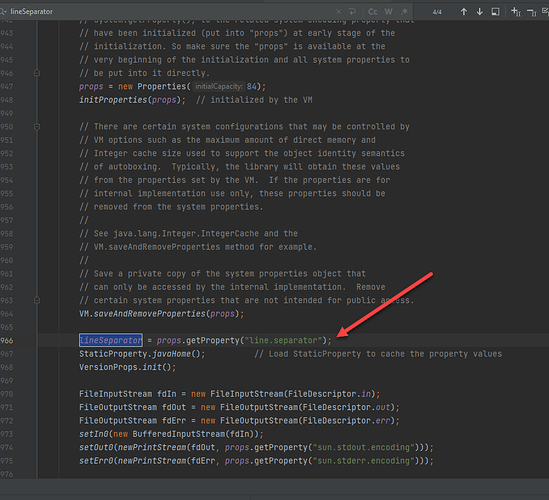Toggle Words (W) search option
Image resolution: width=549 pixels, height=500 pixels.
[389, 12]
